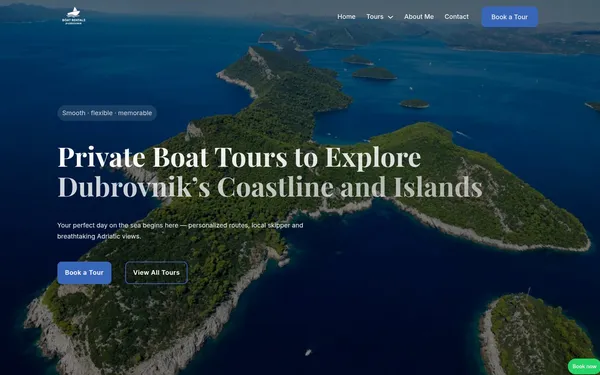Click the 'Your perfect day on the sea' paragraph
Viewport: 600px width, 375px height.
pyautogui.click(x=180, y=231)
